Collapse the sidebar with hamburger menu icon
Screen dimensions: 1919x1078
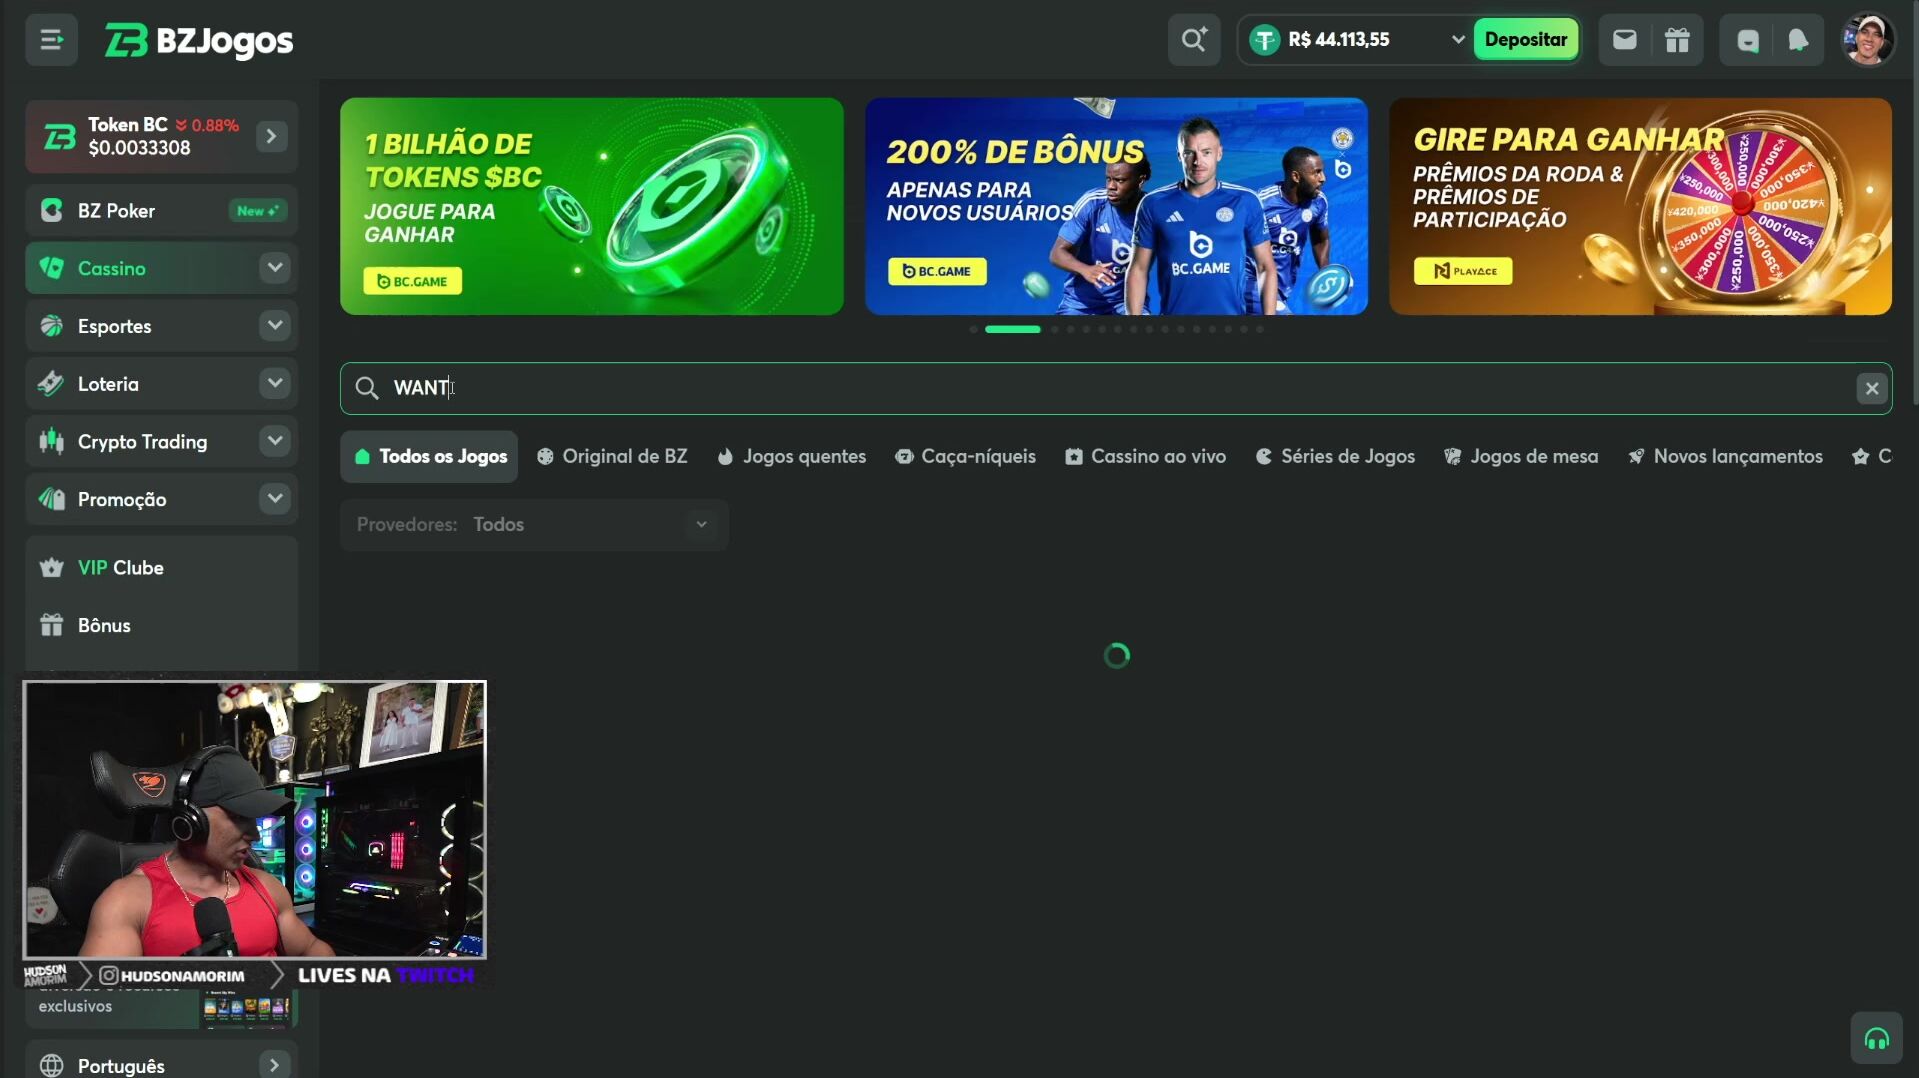pos(51,40)
